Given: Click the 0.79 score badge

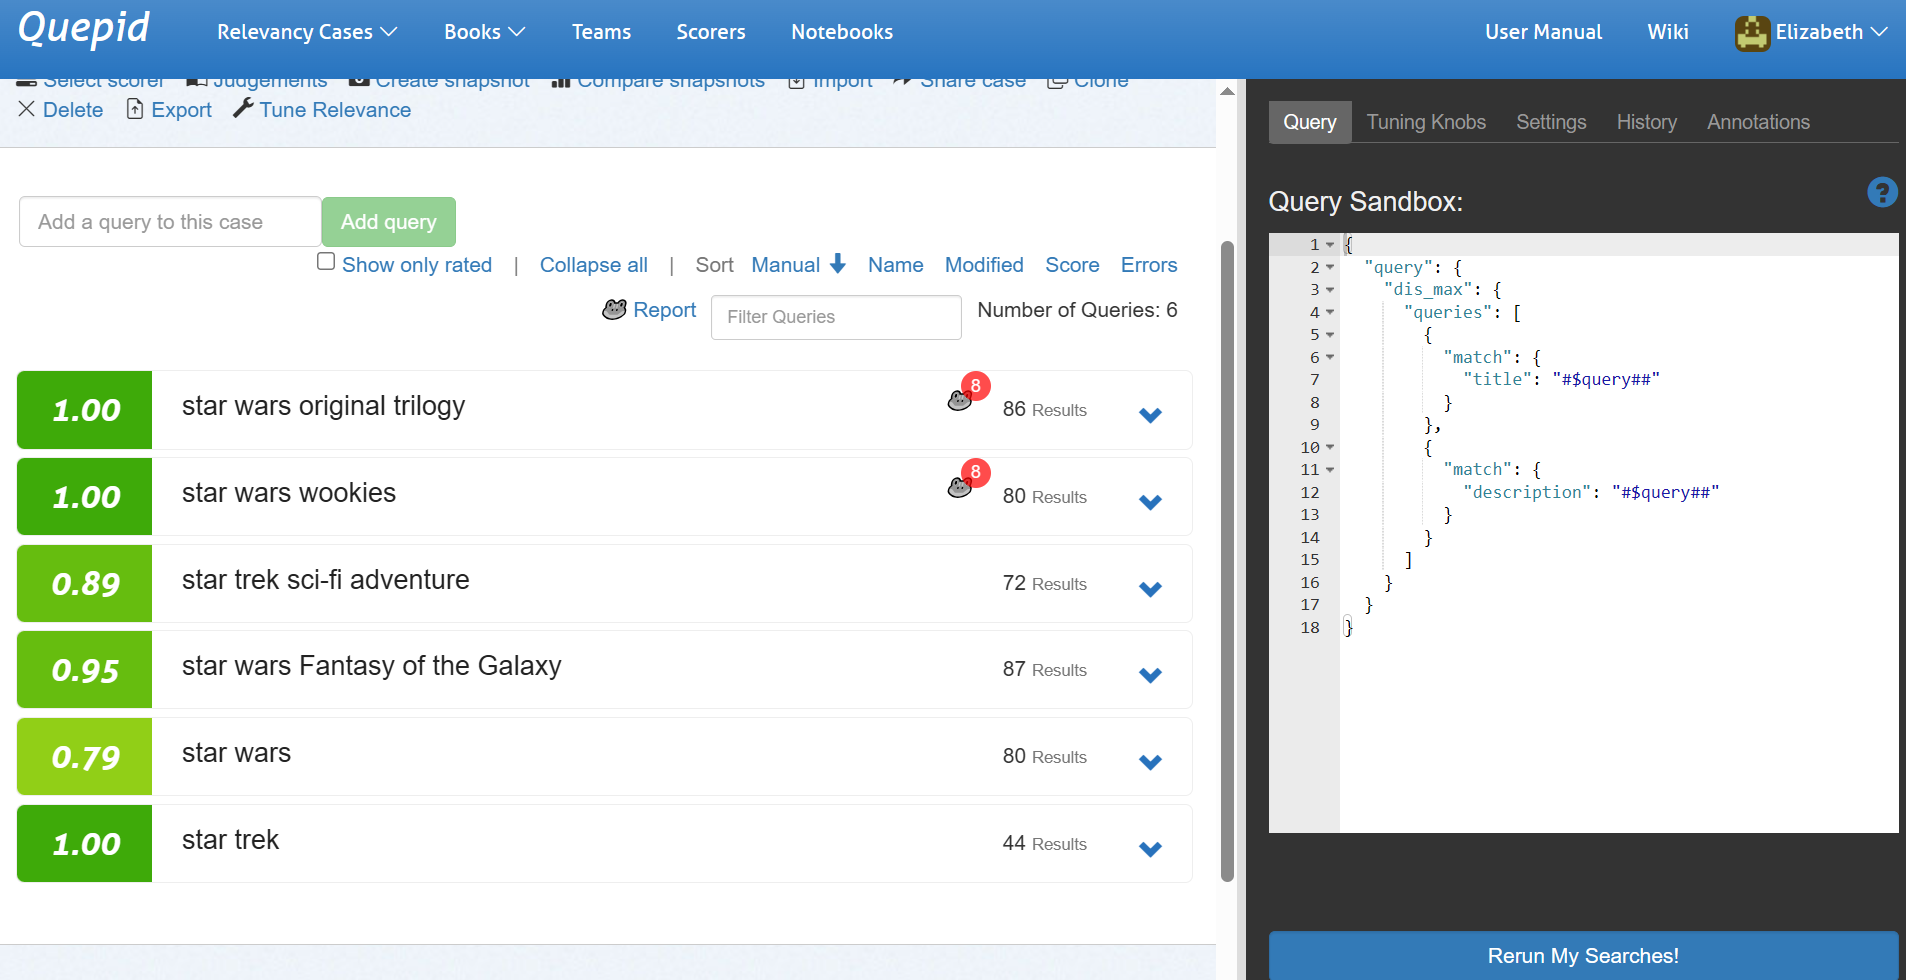Looking at the screenshot, I should pos(85,757).
